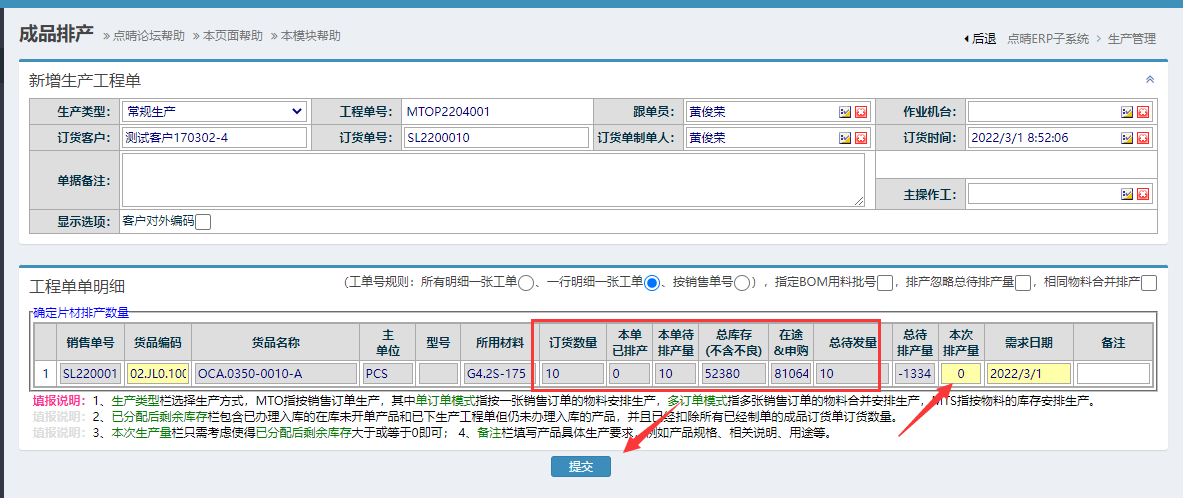
Task: Clear the 订货单制单人 field with red X
Action: point(860,138)
